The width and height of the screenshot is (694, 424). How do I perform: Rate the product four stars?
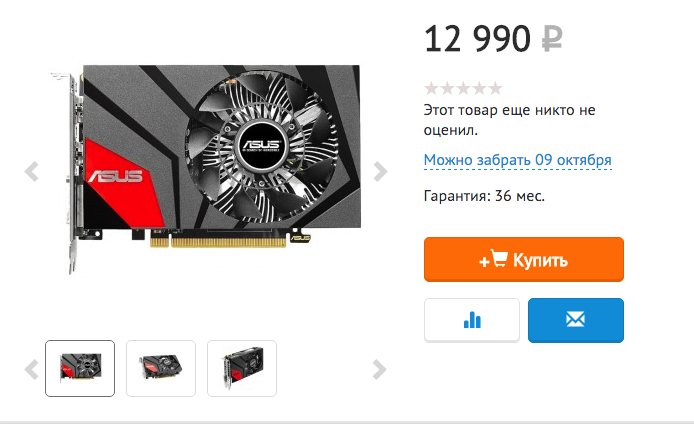(479, 89)
